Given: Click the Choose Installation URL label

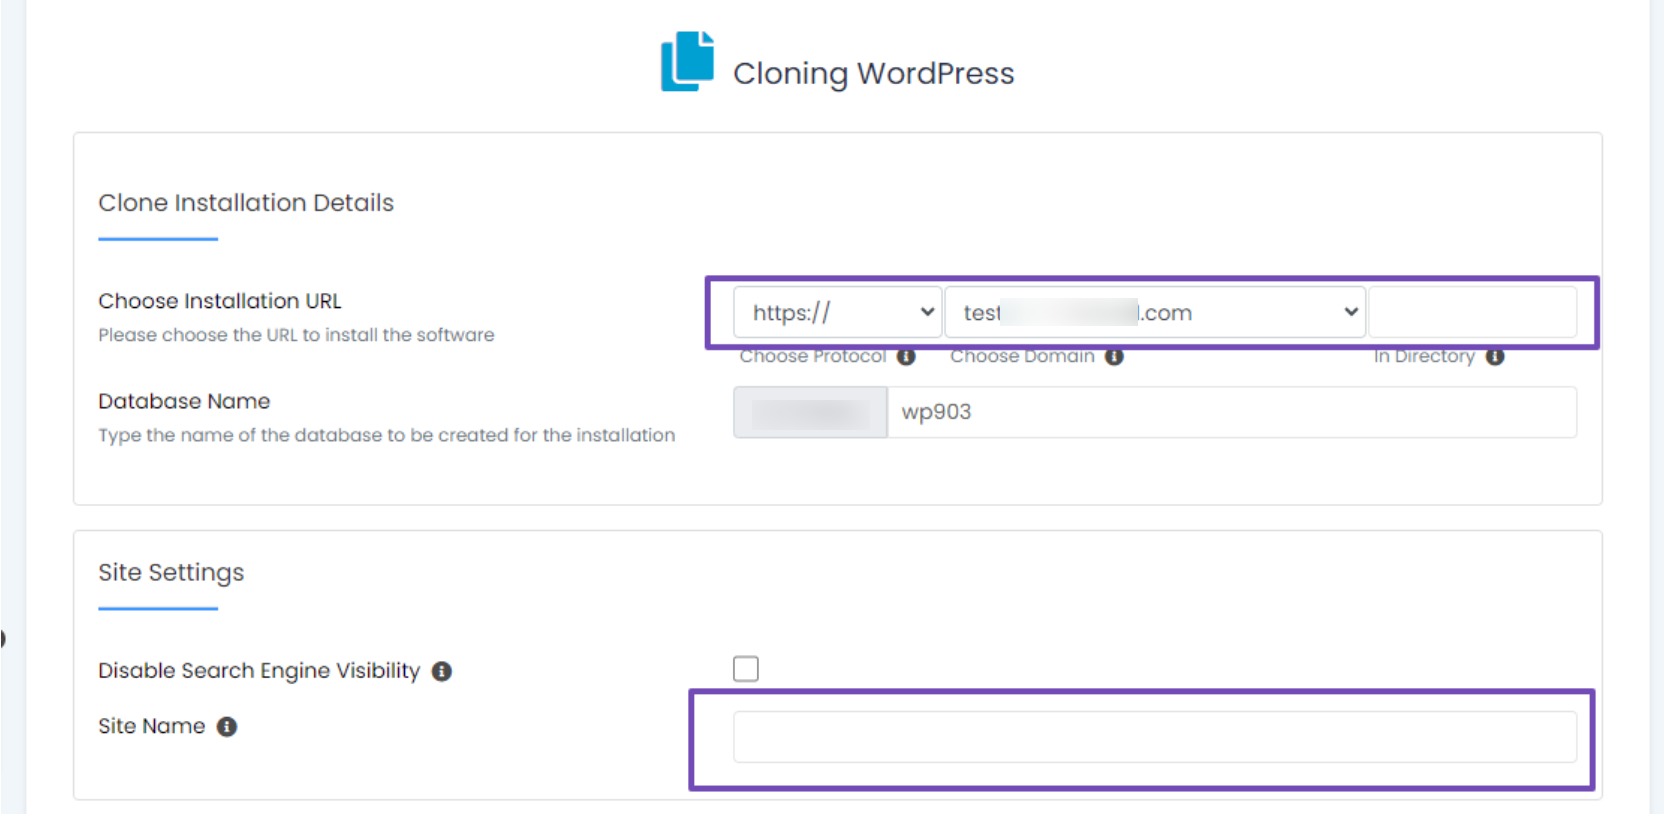Looking at the screenshot, I should click(x=220, y=301).
